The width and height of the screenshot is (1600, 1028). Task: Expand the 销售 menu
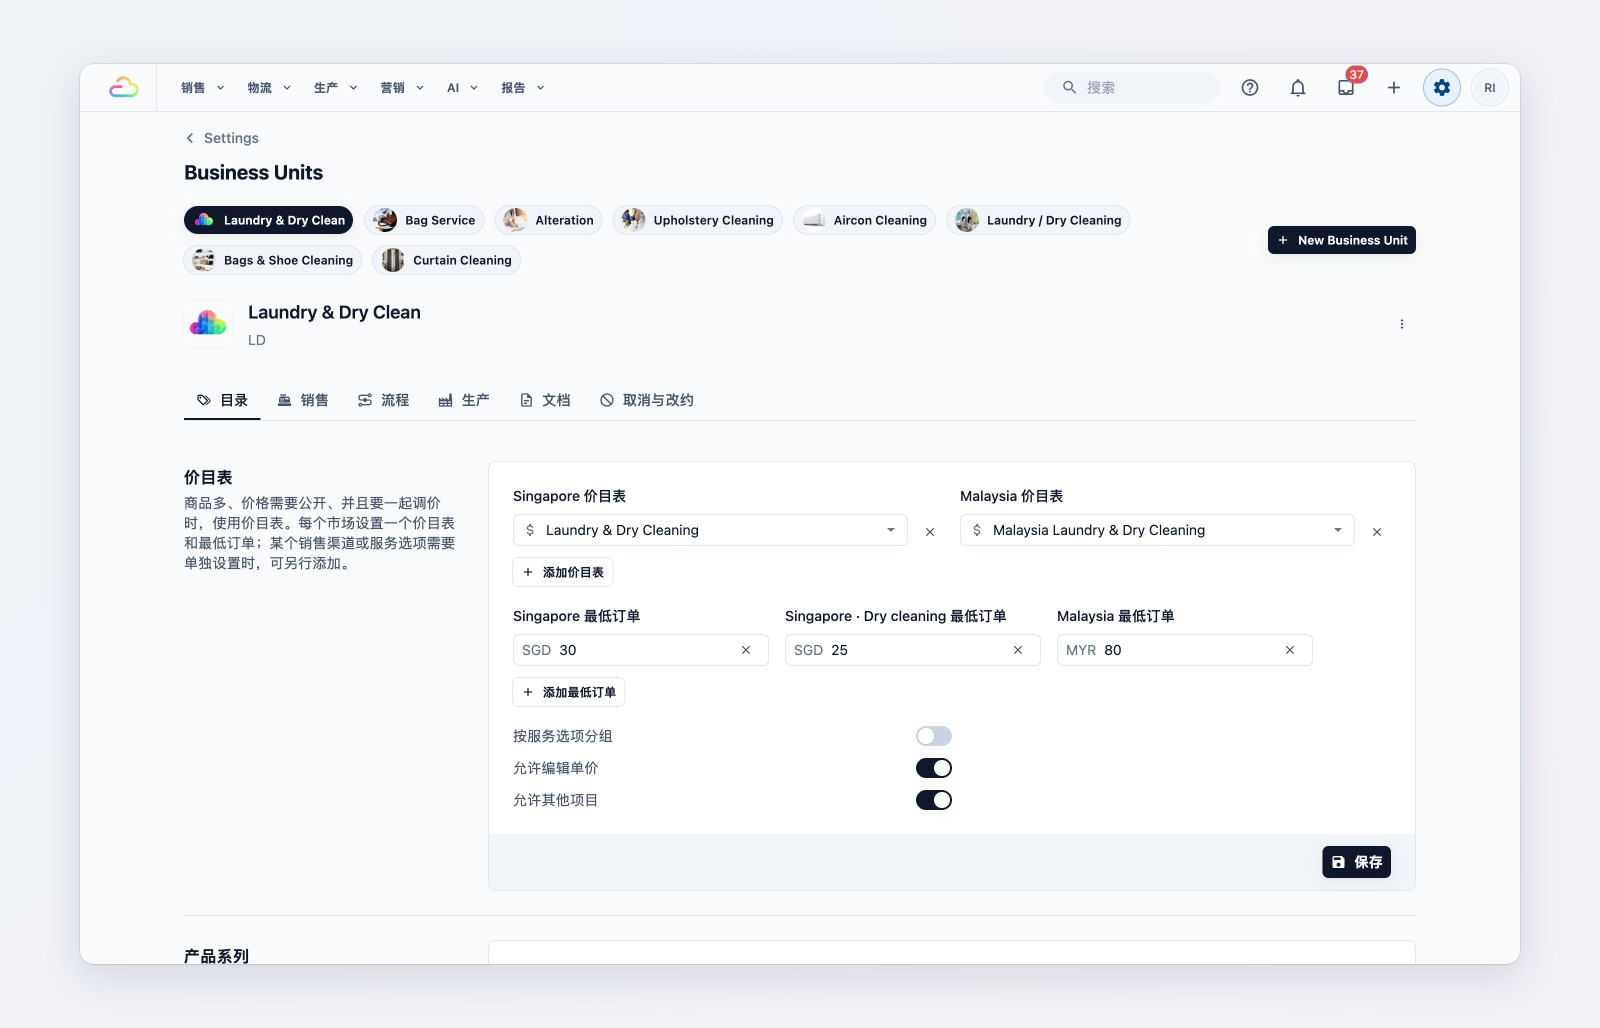click(x=203, y=88)
